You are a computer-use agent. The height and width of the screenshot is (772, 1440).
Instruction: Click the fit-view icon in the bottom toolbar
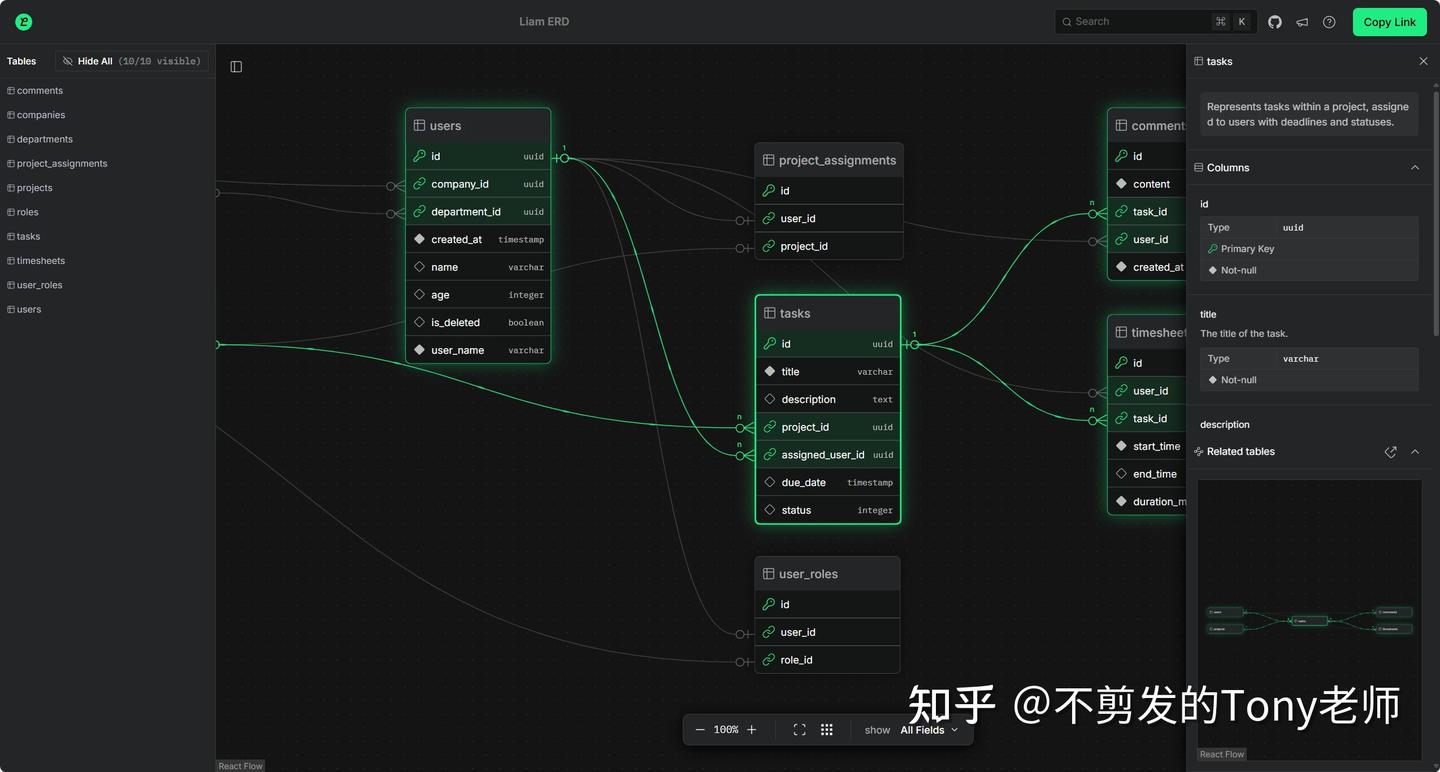(x=799, y=729)
